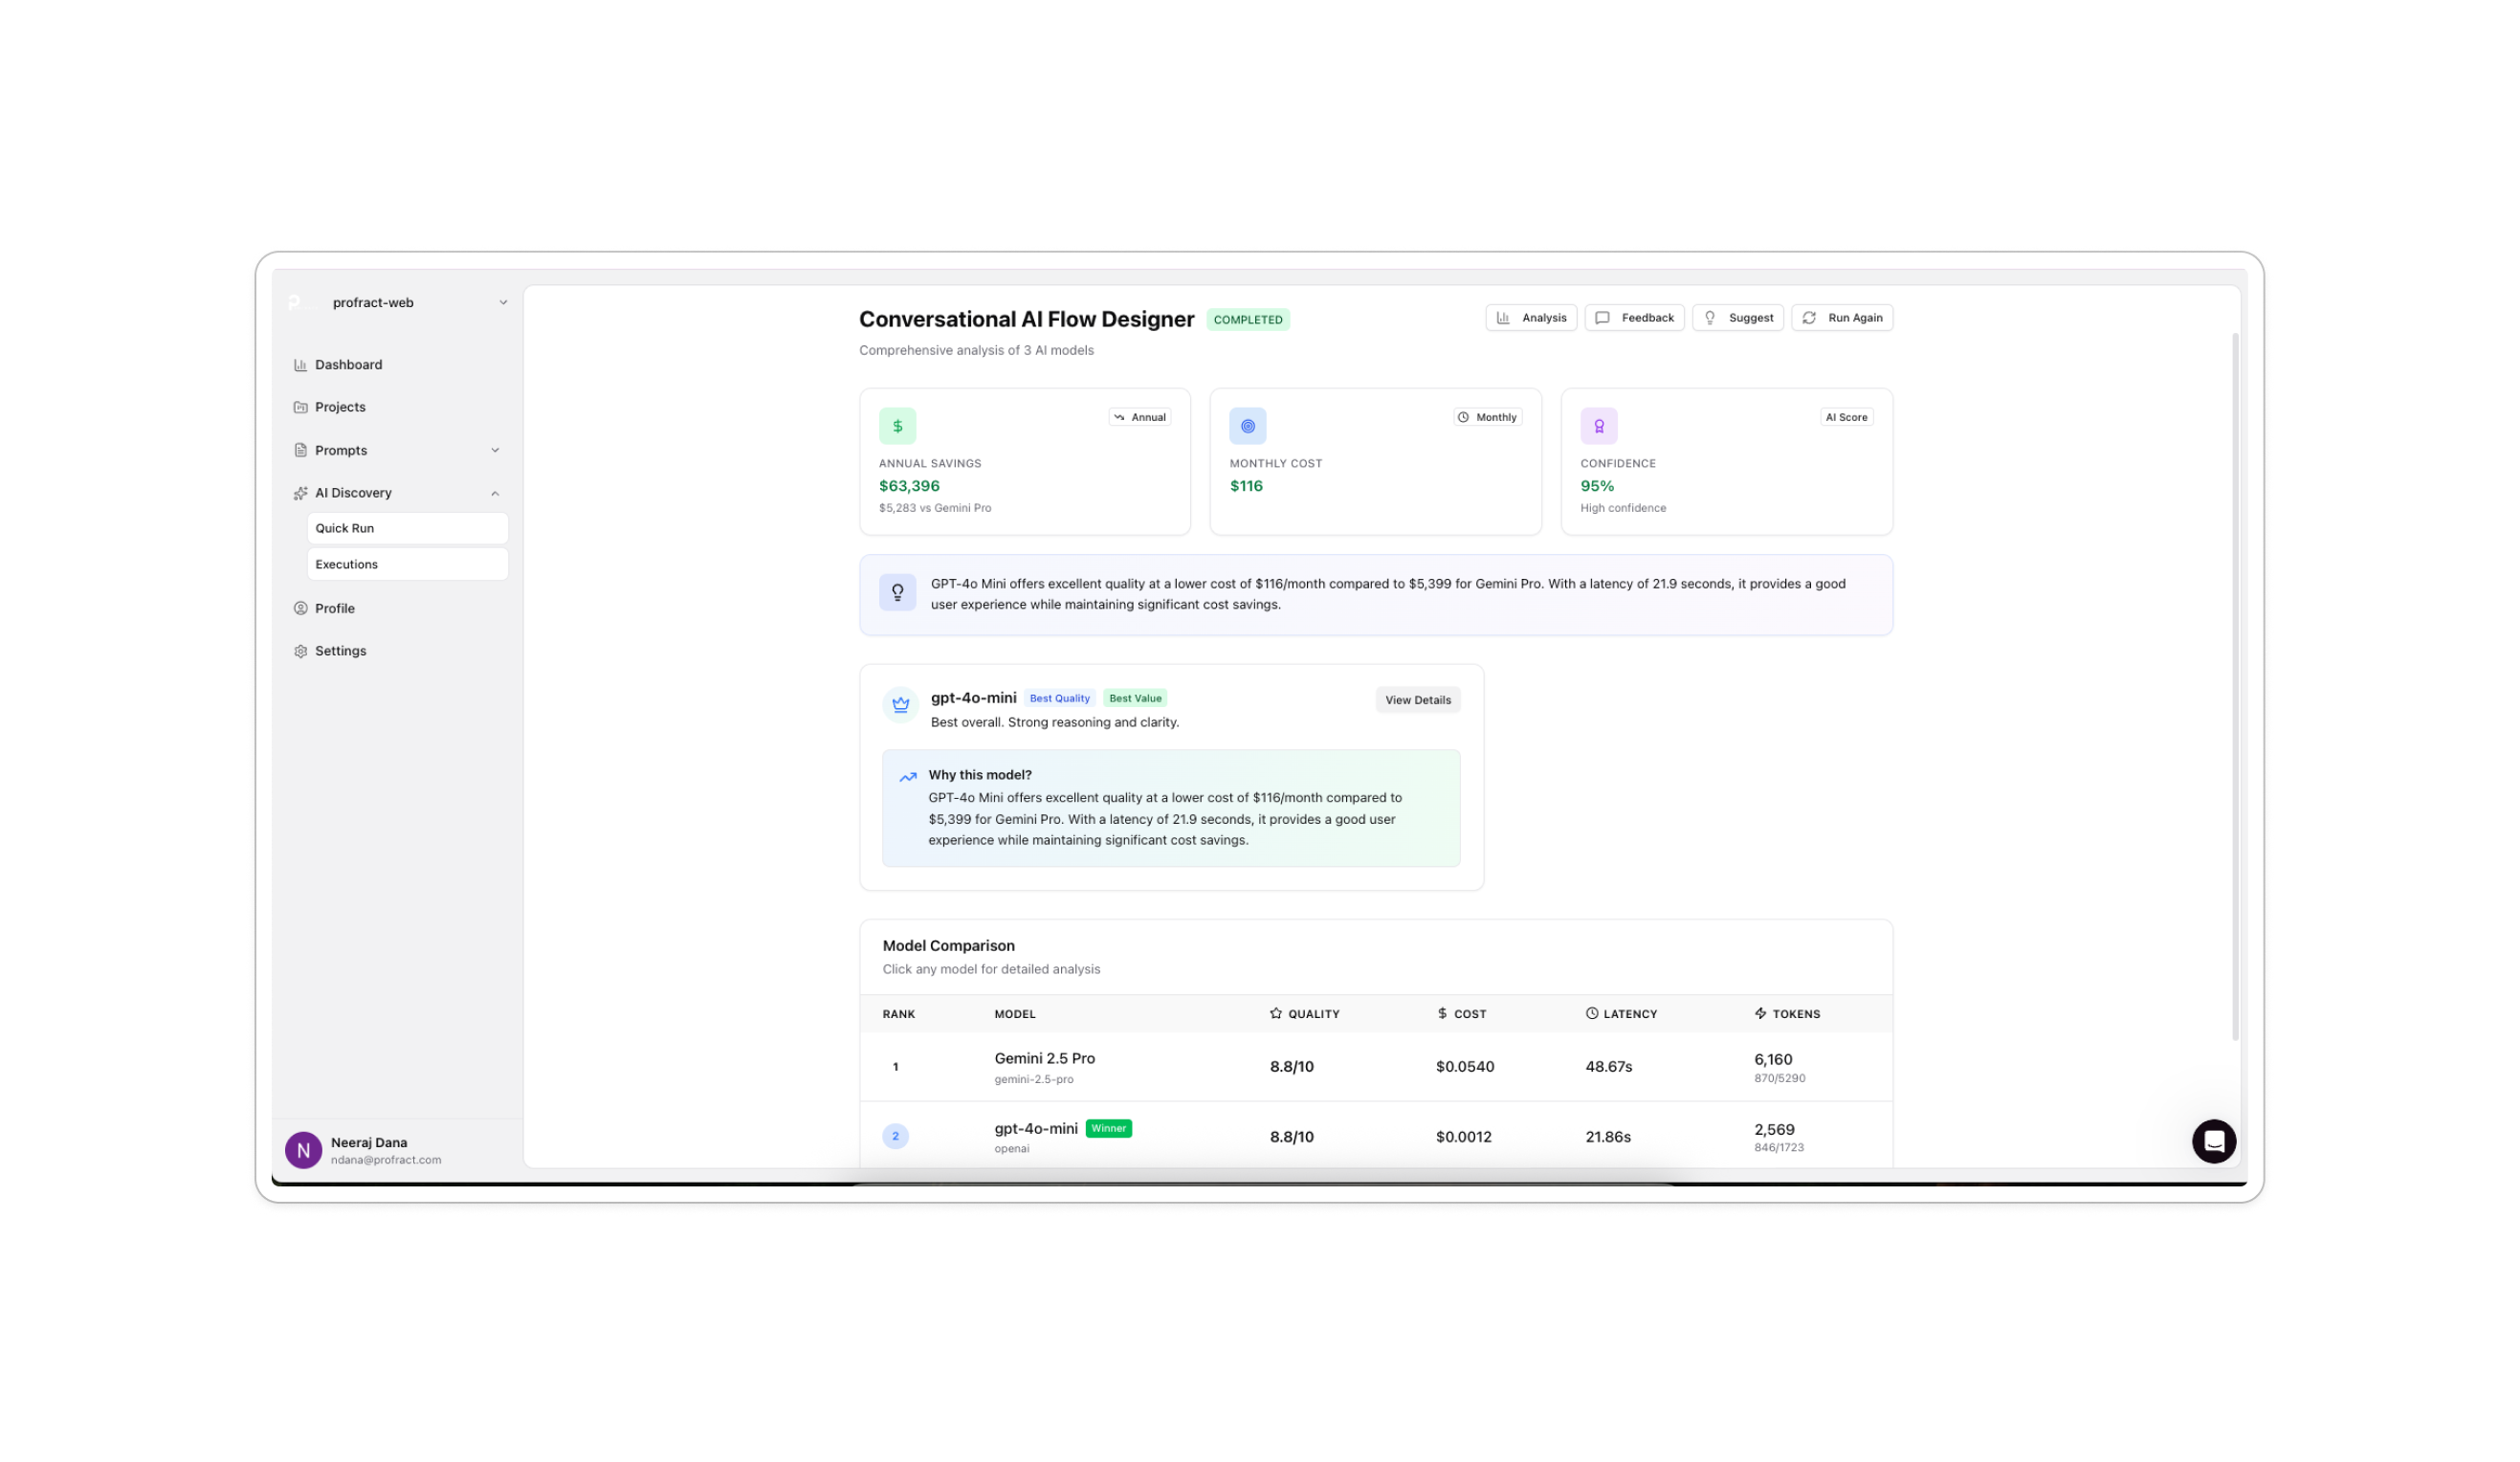Viewport: 2520px width, 1462px height.
Task: Collapse the AI Discovery section
Action: pyautogui.click(x=495, y=492)
